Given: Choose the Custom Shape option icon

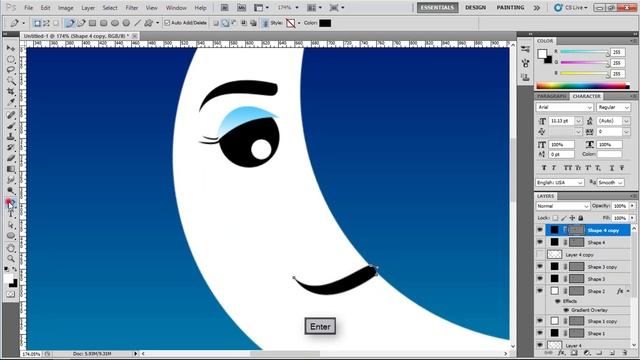Looking at the screenshot, I should click(x=148, y=23).
